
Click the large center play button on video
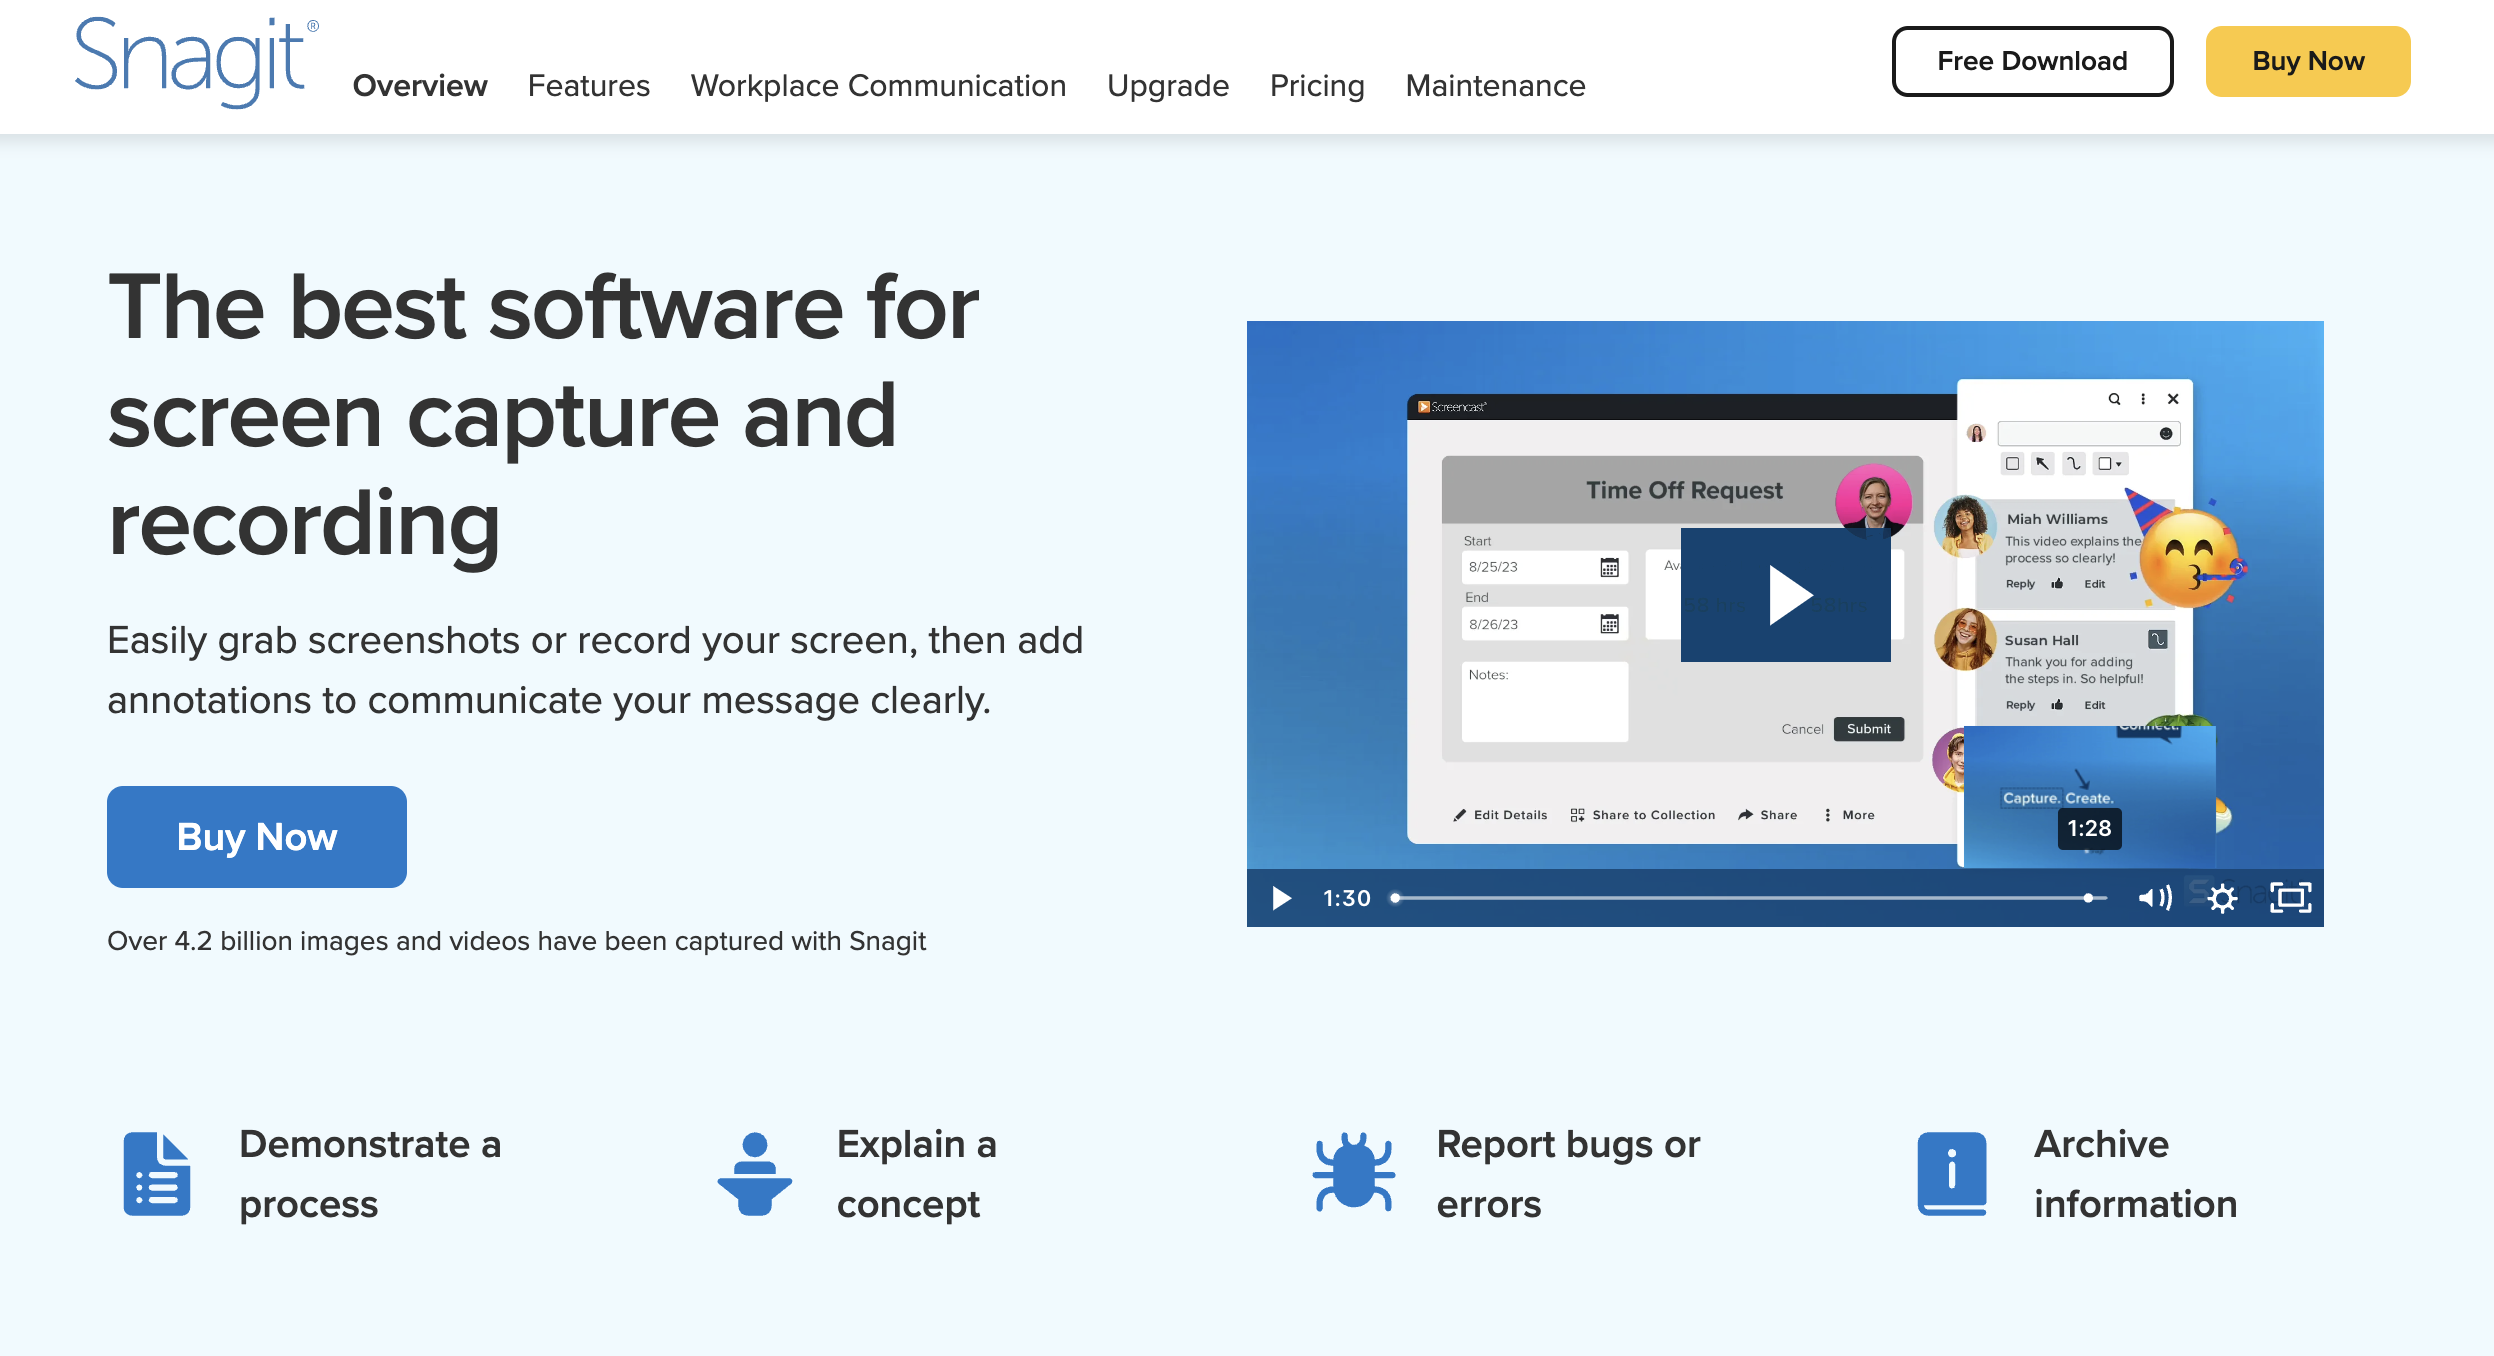[1786, 595]
